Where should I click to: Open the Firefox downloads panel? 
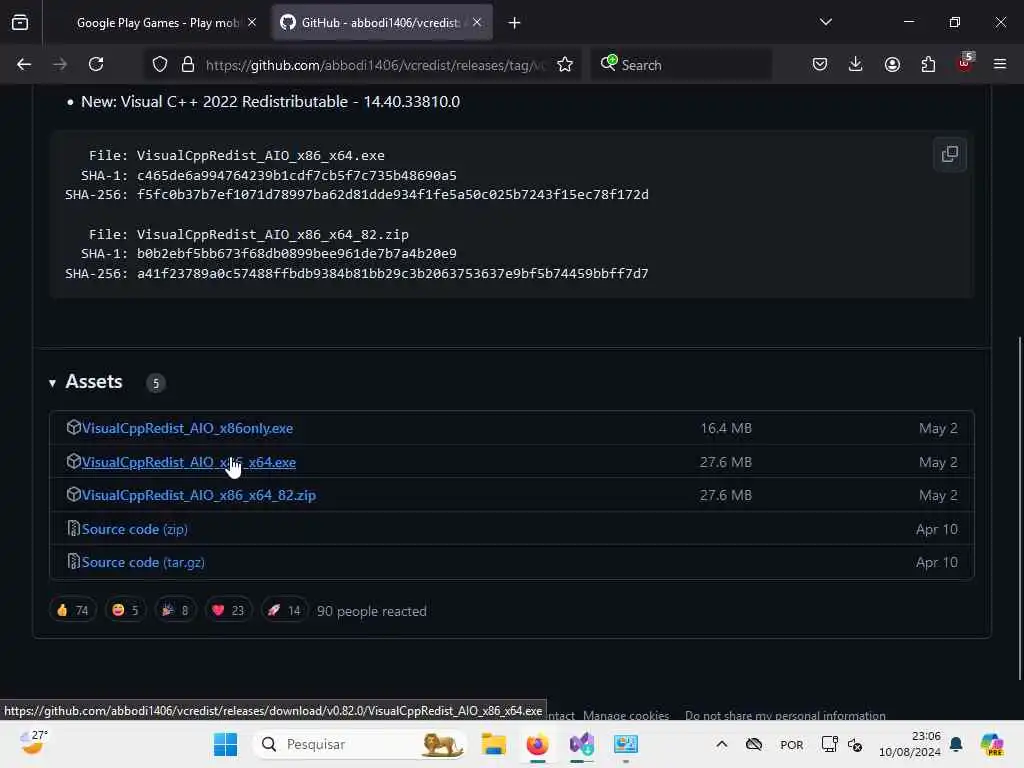click(856, 65)
